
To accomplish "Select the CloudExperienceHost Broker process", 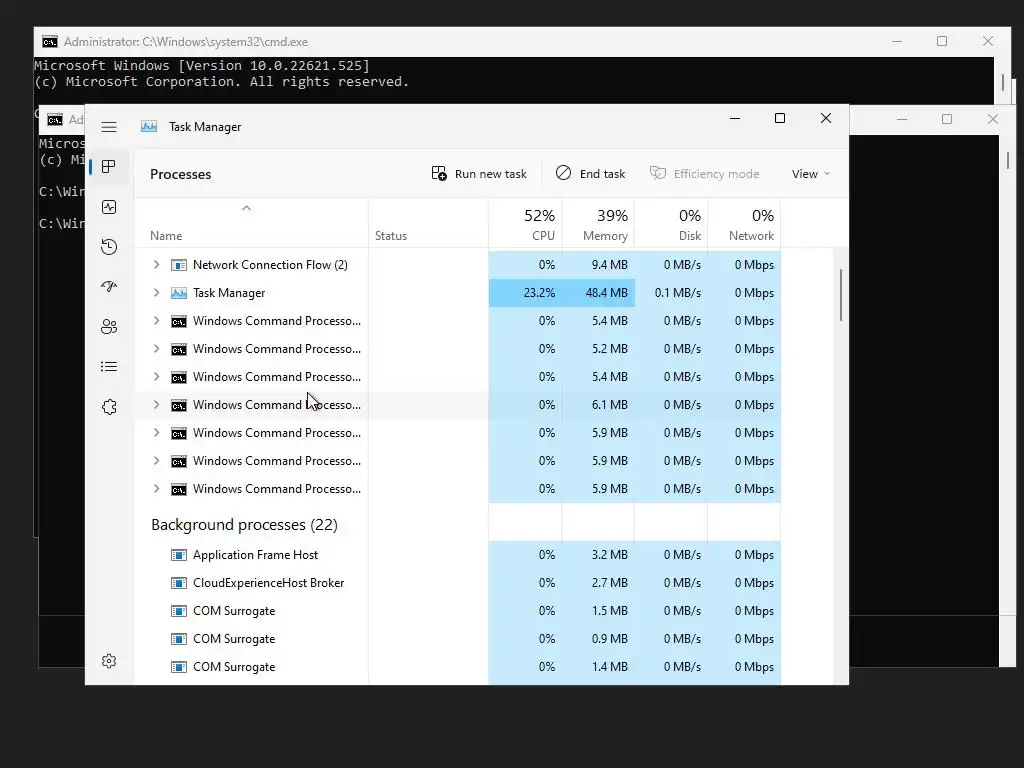I will (x=458, y=583).
